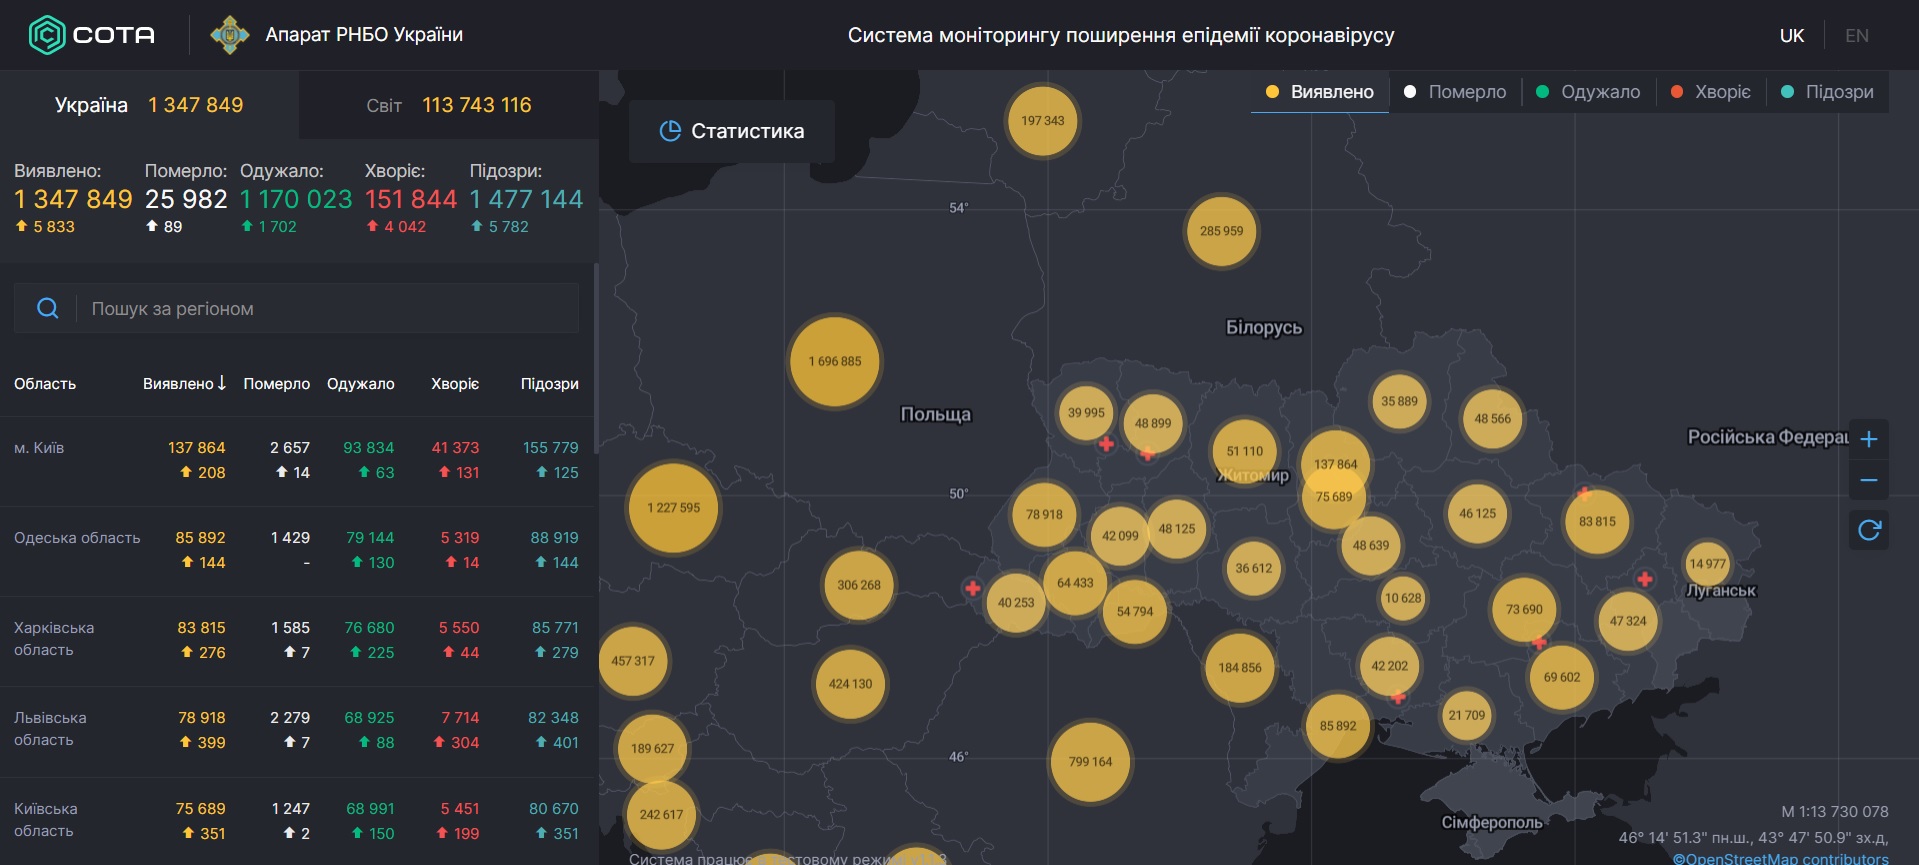Click the region list scrollbar
The image size is (1919, 865).
click(x=596, y=360)
